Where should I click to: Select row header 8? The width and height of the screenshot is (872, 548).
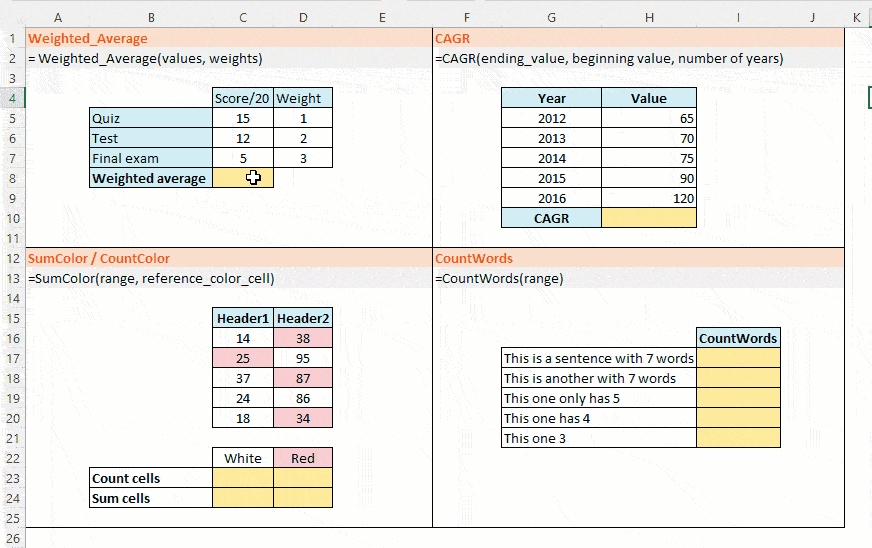point(13,178)
